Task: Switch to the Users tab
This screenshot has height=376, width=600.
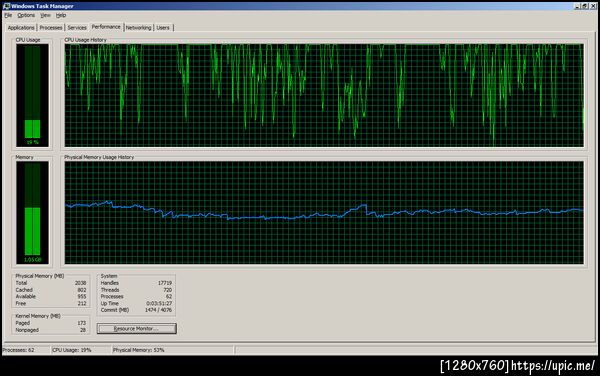Action: pos(163,28)
